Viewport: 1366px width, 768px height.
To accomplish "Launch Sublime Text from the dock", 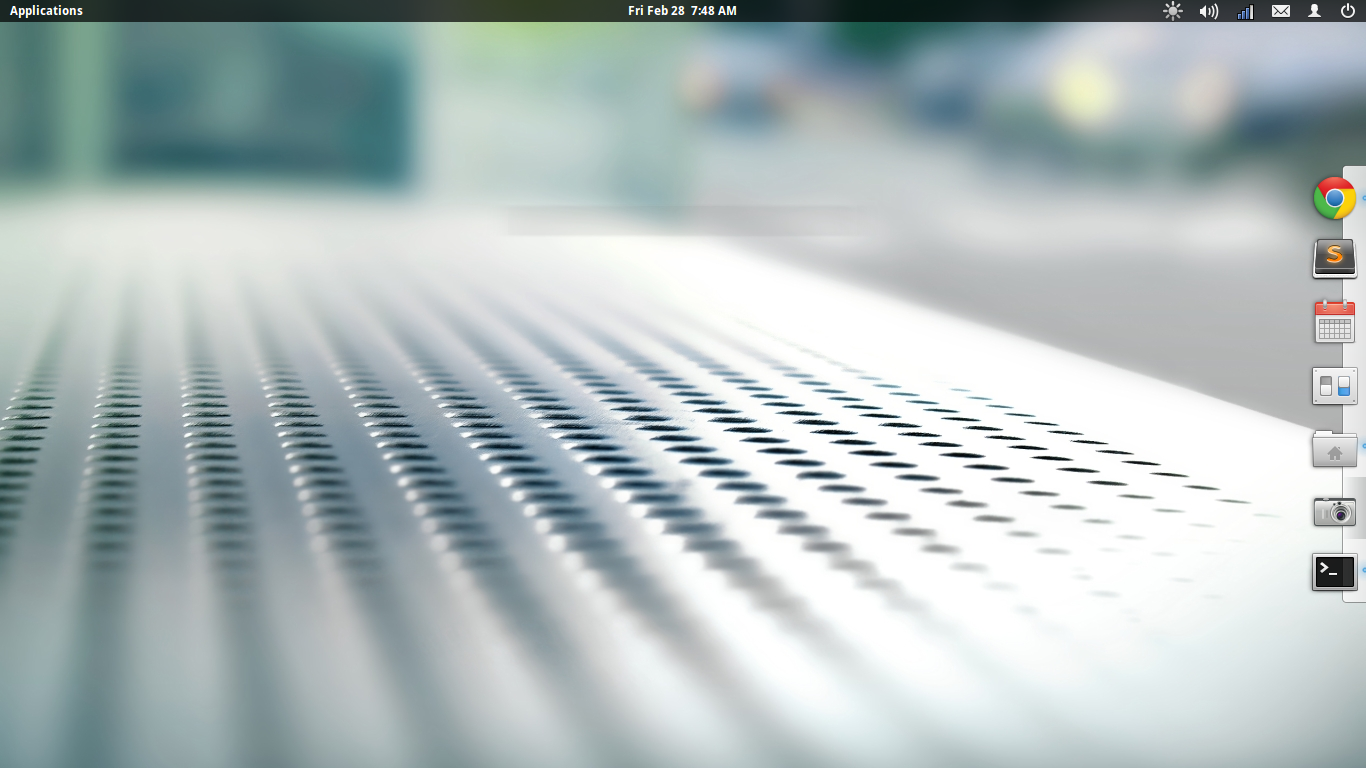I will 1334,258.
